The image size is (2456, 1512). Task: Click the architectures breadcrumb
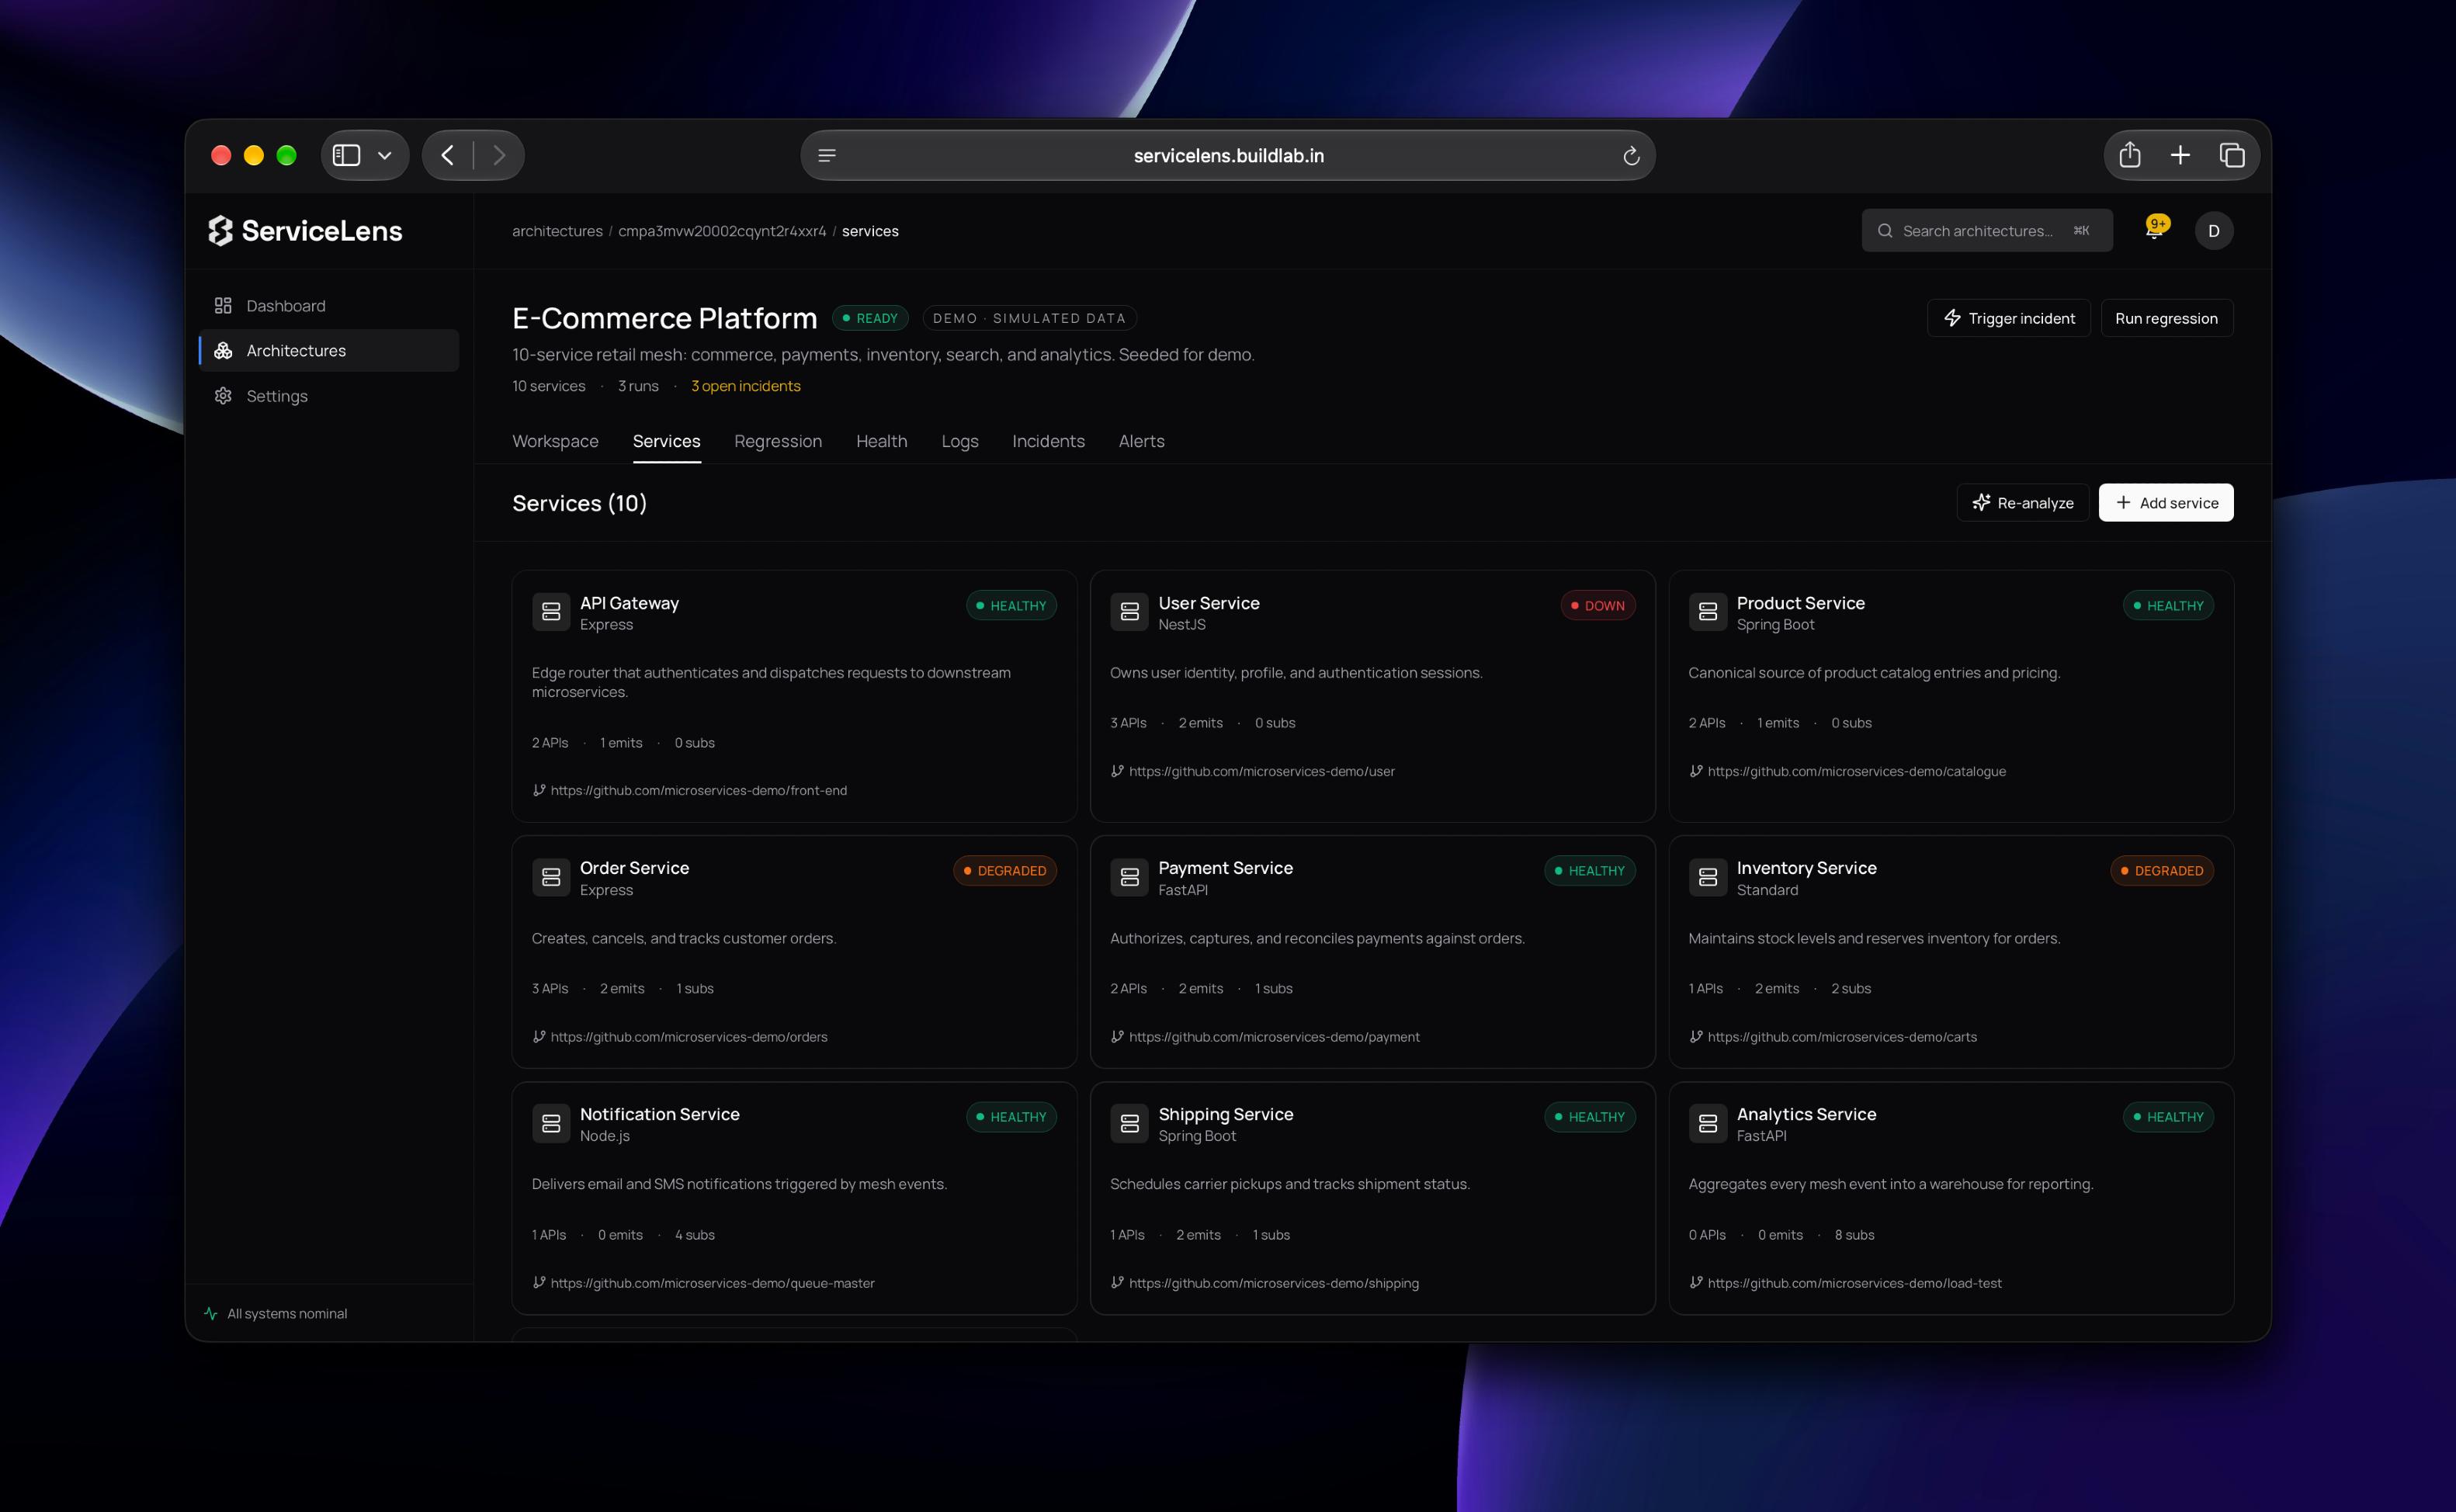[x=557, y=231]
